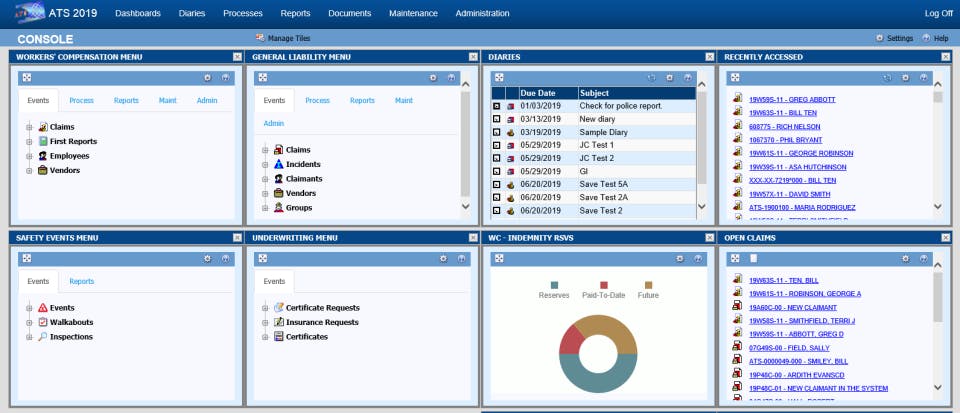Viewport: 960px width, 413px height.
Task: Open the Help icon in console bar
Action: 926,38
